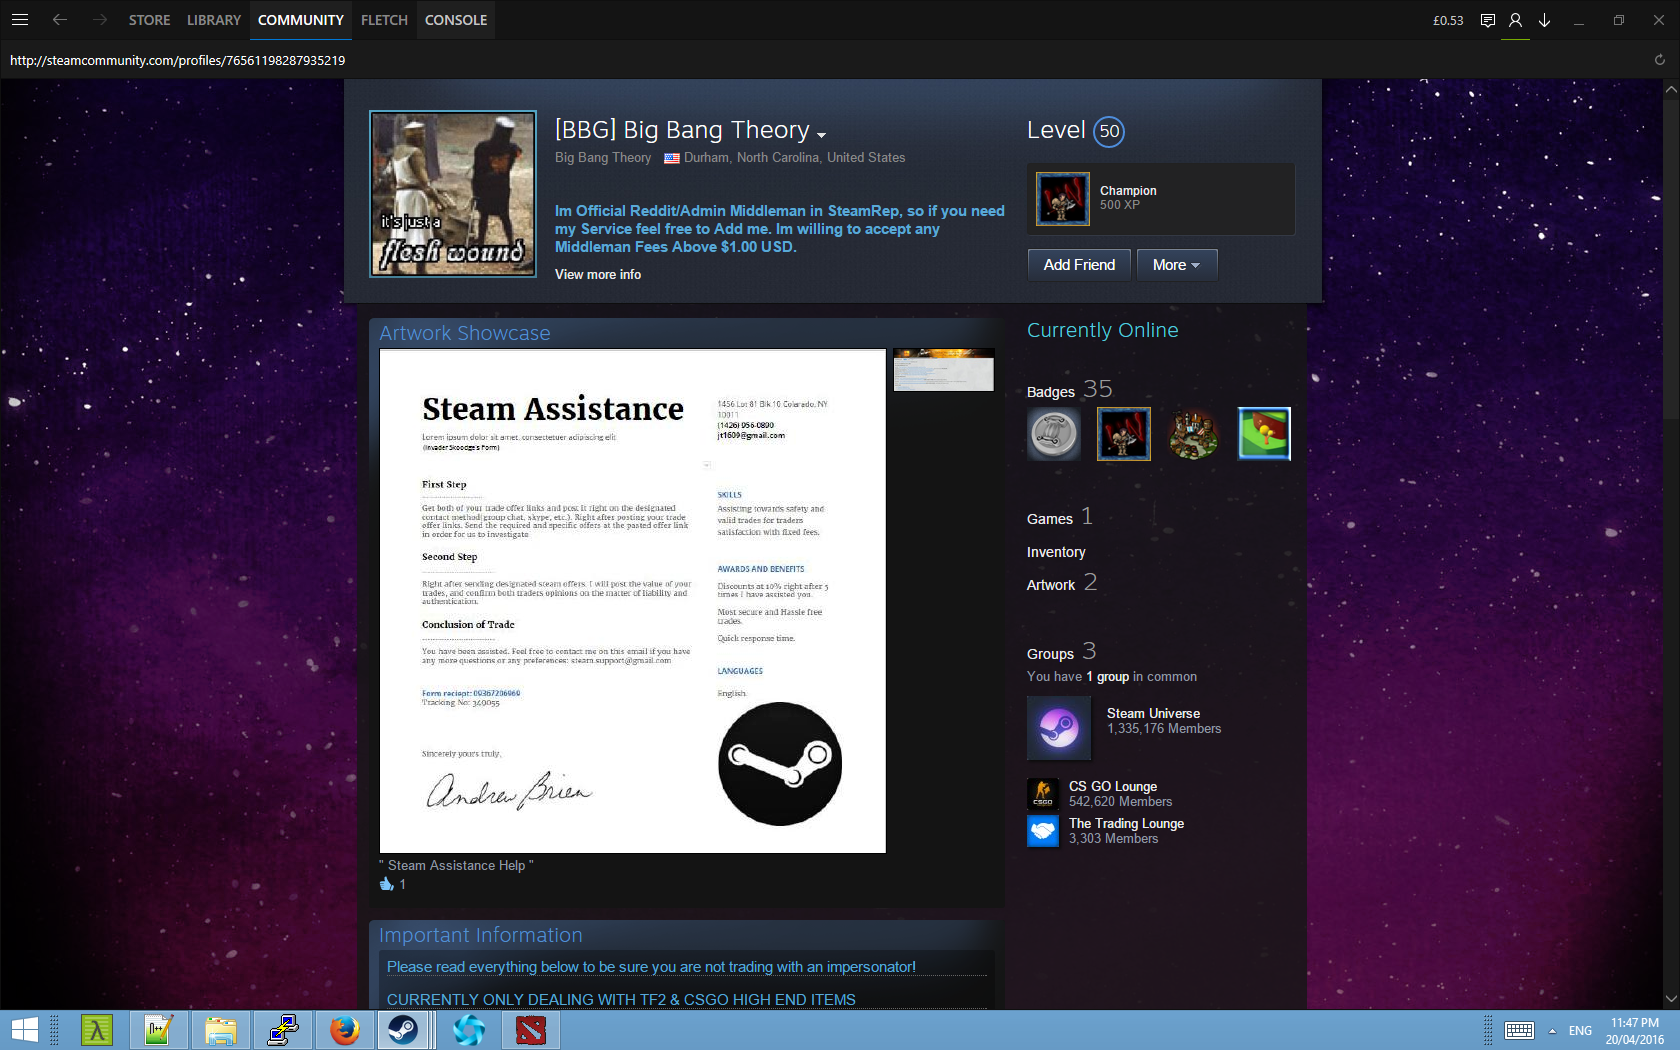
Task: Click the page scrollbar down arrow
Action: [1671, 999]
